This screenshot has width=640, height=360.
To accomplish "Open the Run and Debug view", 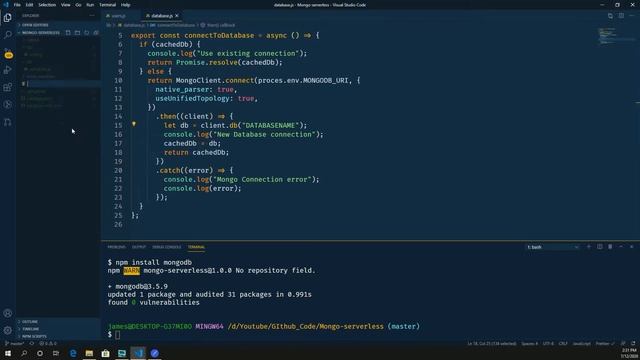I will click(x=8, y=70).
